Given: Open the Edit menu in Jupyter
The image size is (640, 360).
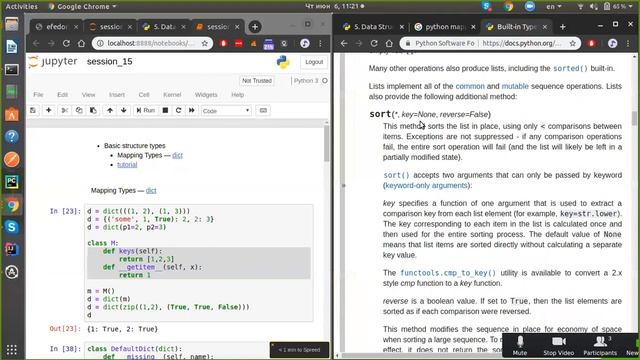Looking at the screenshot, I should pos(62,95).
